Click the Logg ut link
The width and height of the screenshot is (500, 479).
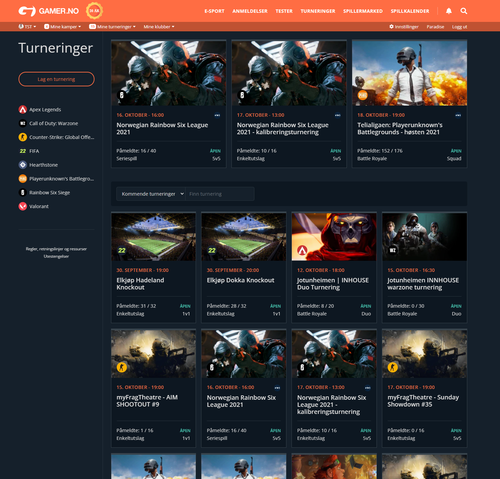(459, 27)
